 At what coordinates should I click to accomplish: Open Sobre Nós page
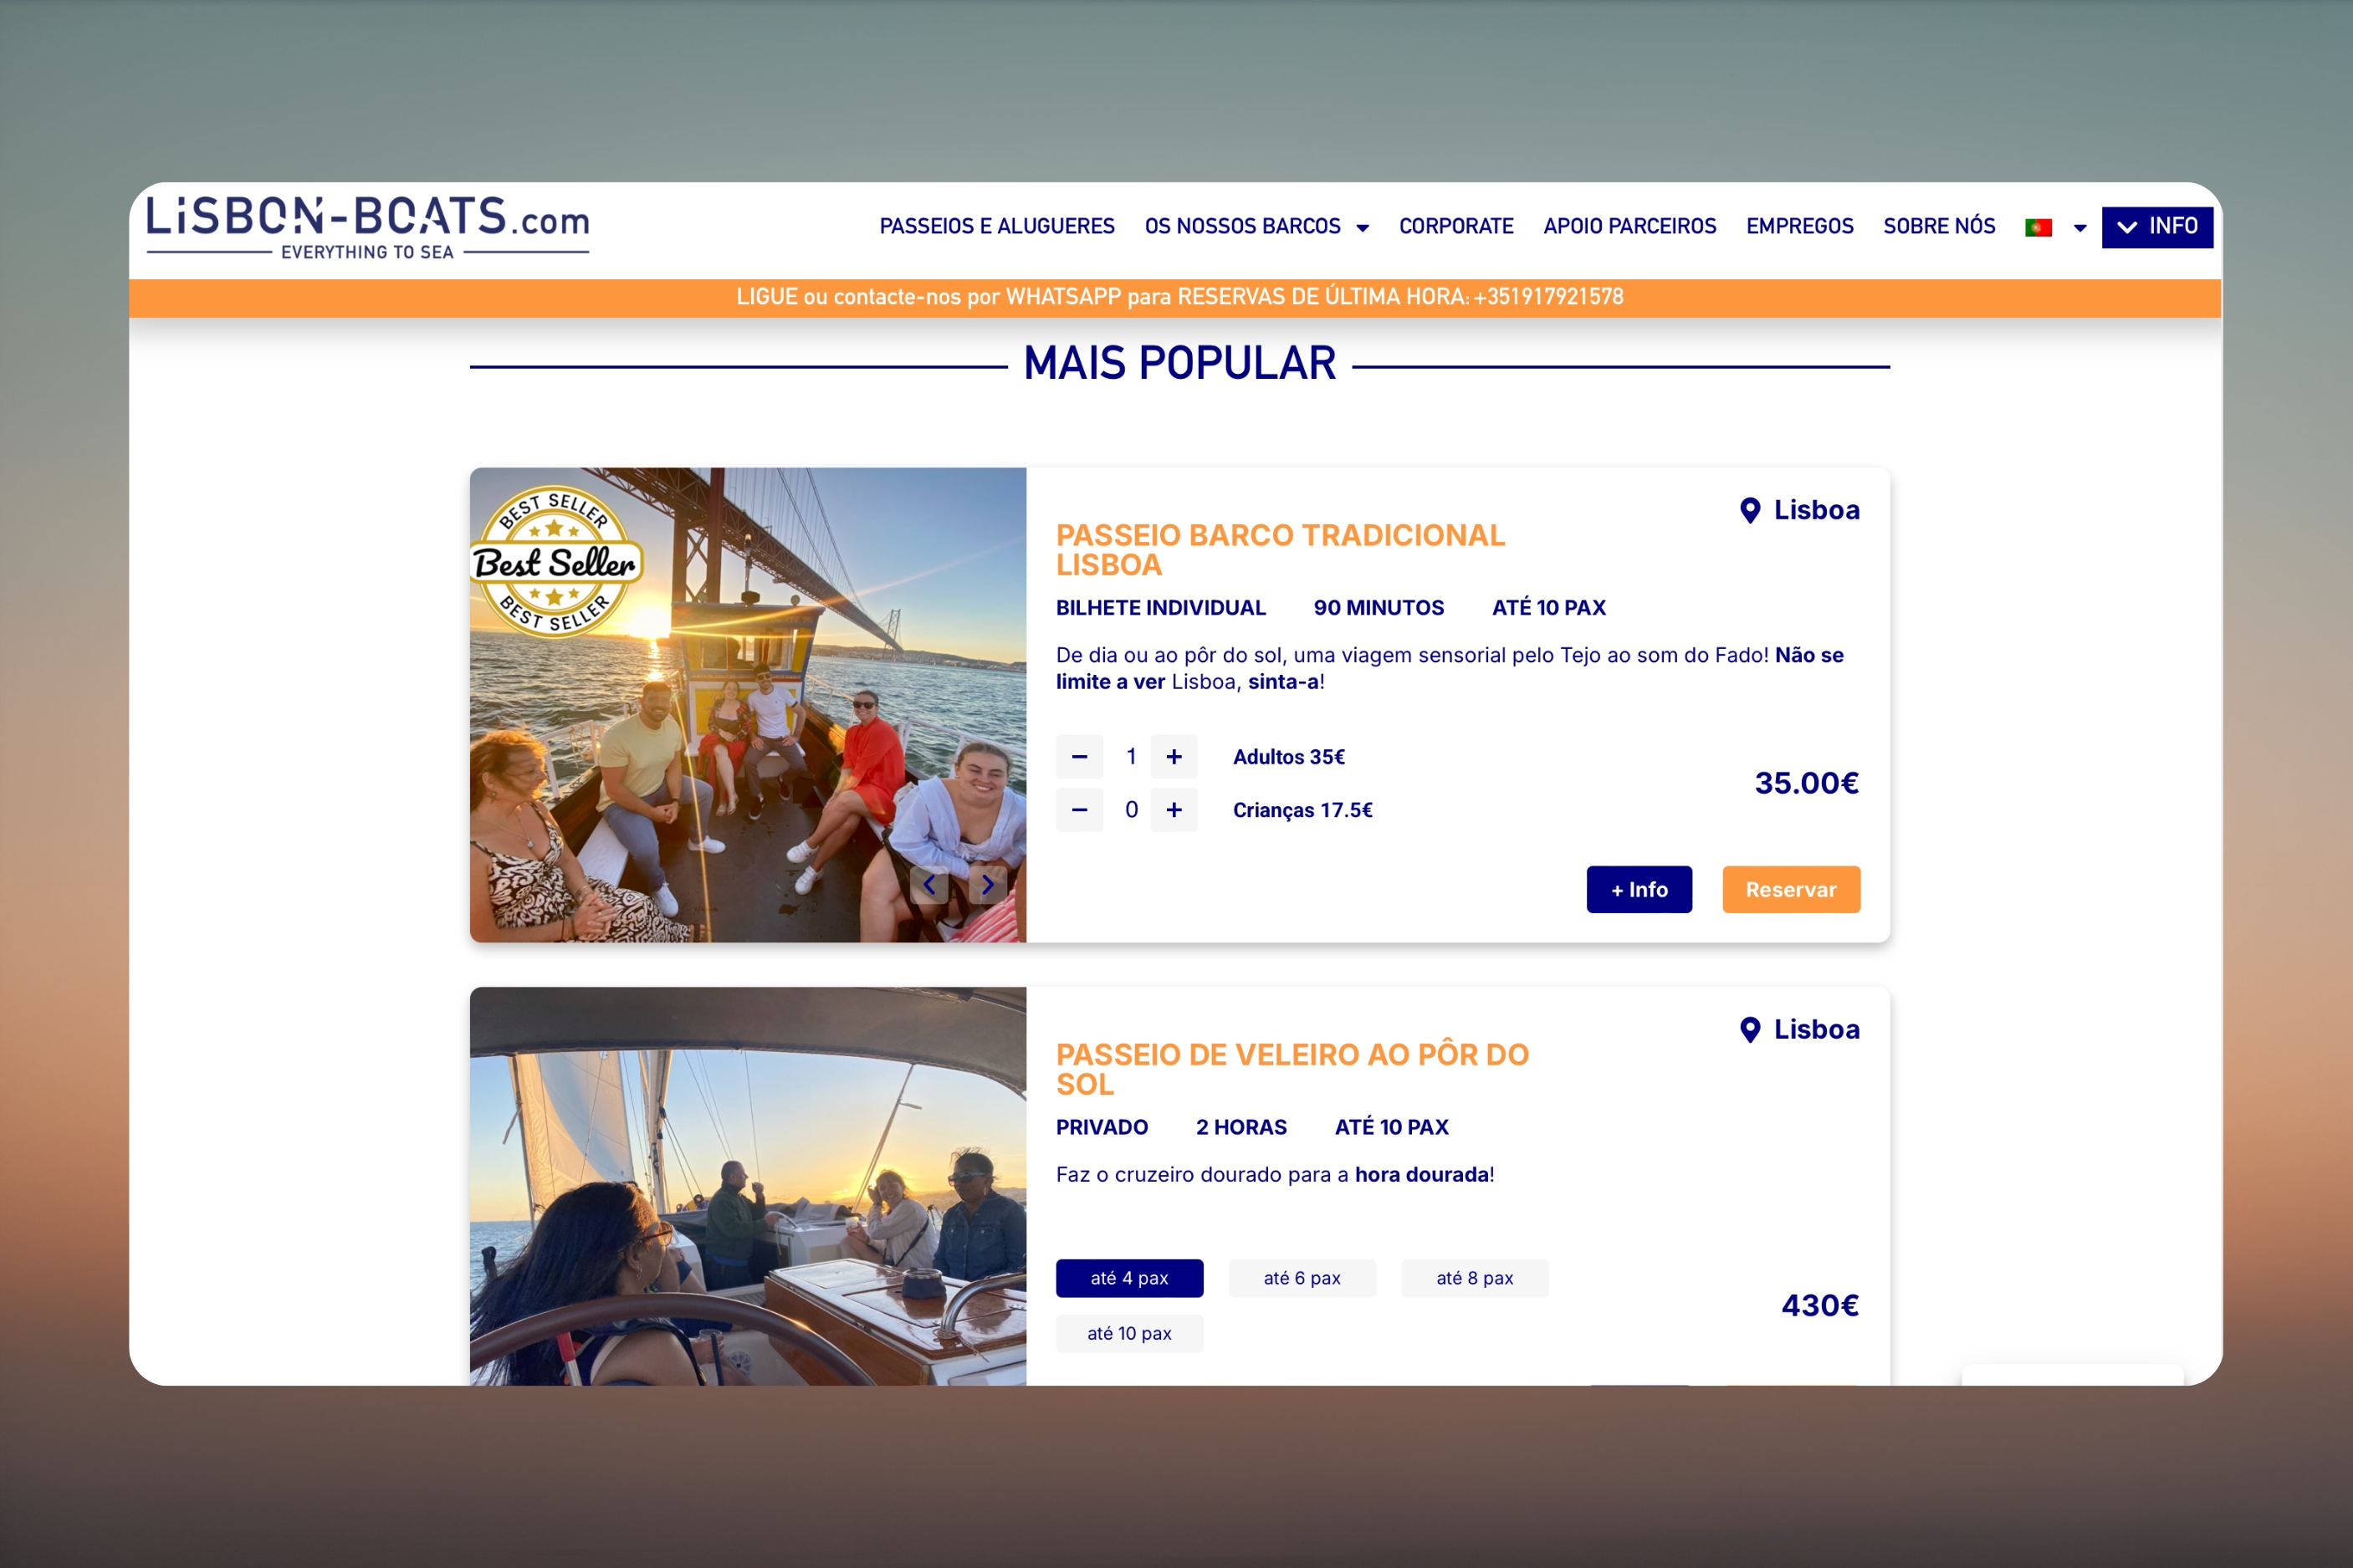coord(1939,227)
